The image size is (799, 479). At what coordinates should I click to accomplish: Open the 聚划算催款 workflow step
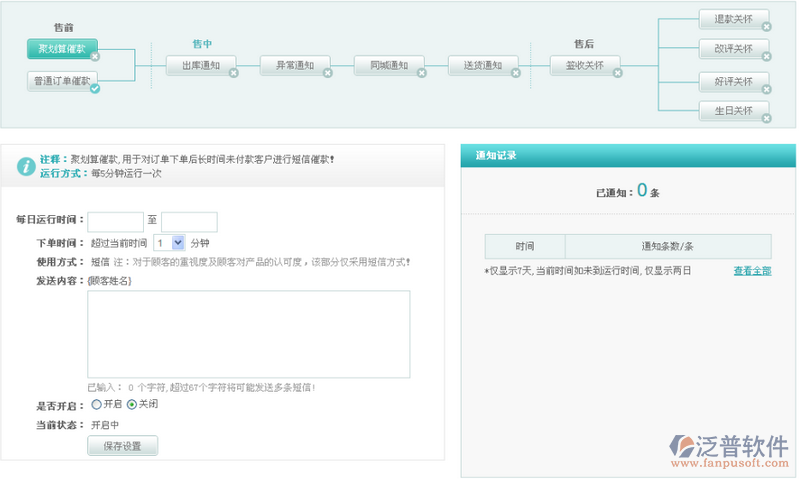click(x=60, y=49)
